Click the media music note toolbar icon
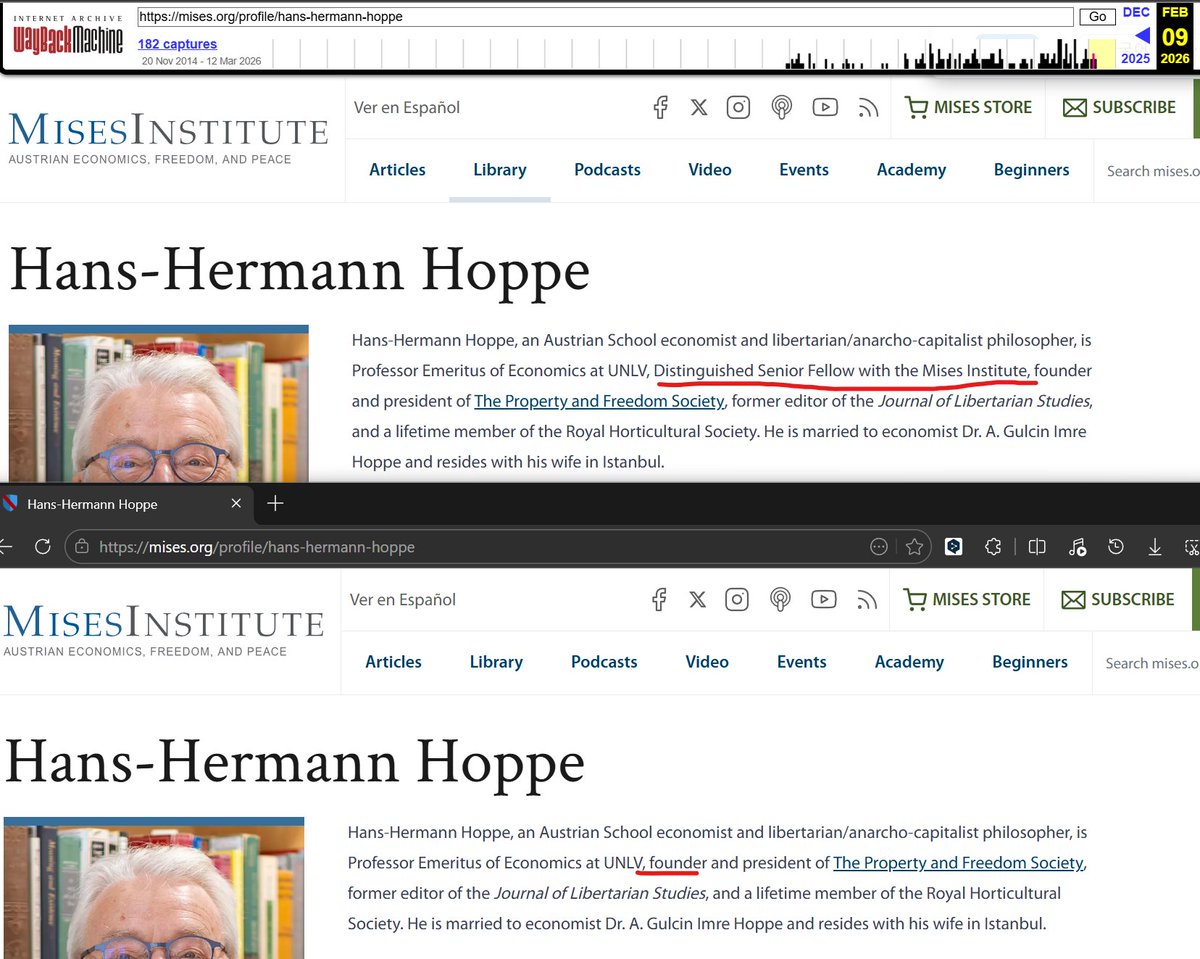 pos(1077,547)
